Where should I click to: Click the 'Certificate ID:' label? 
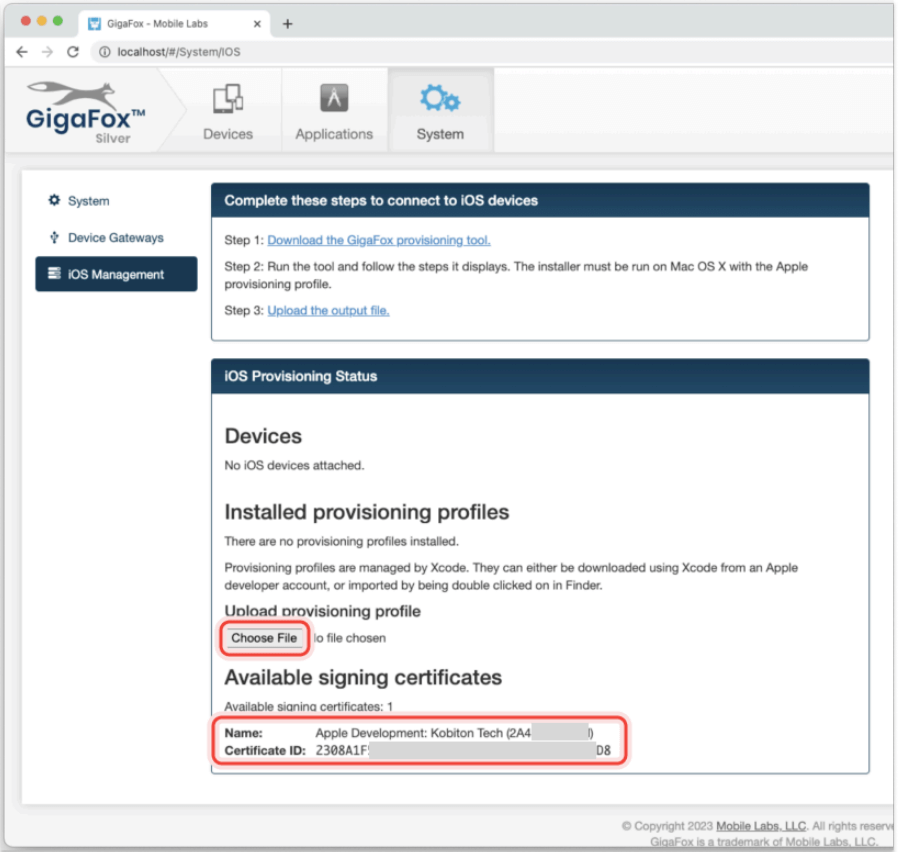pos(265,750)
